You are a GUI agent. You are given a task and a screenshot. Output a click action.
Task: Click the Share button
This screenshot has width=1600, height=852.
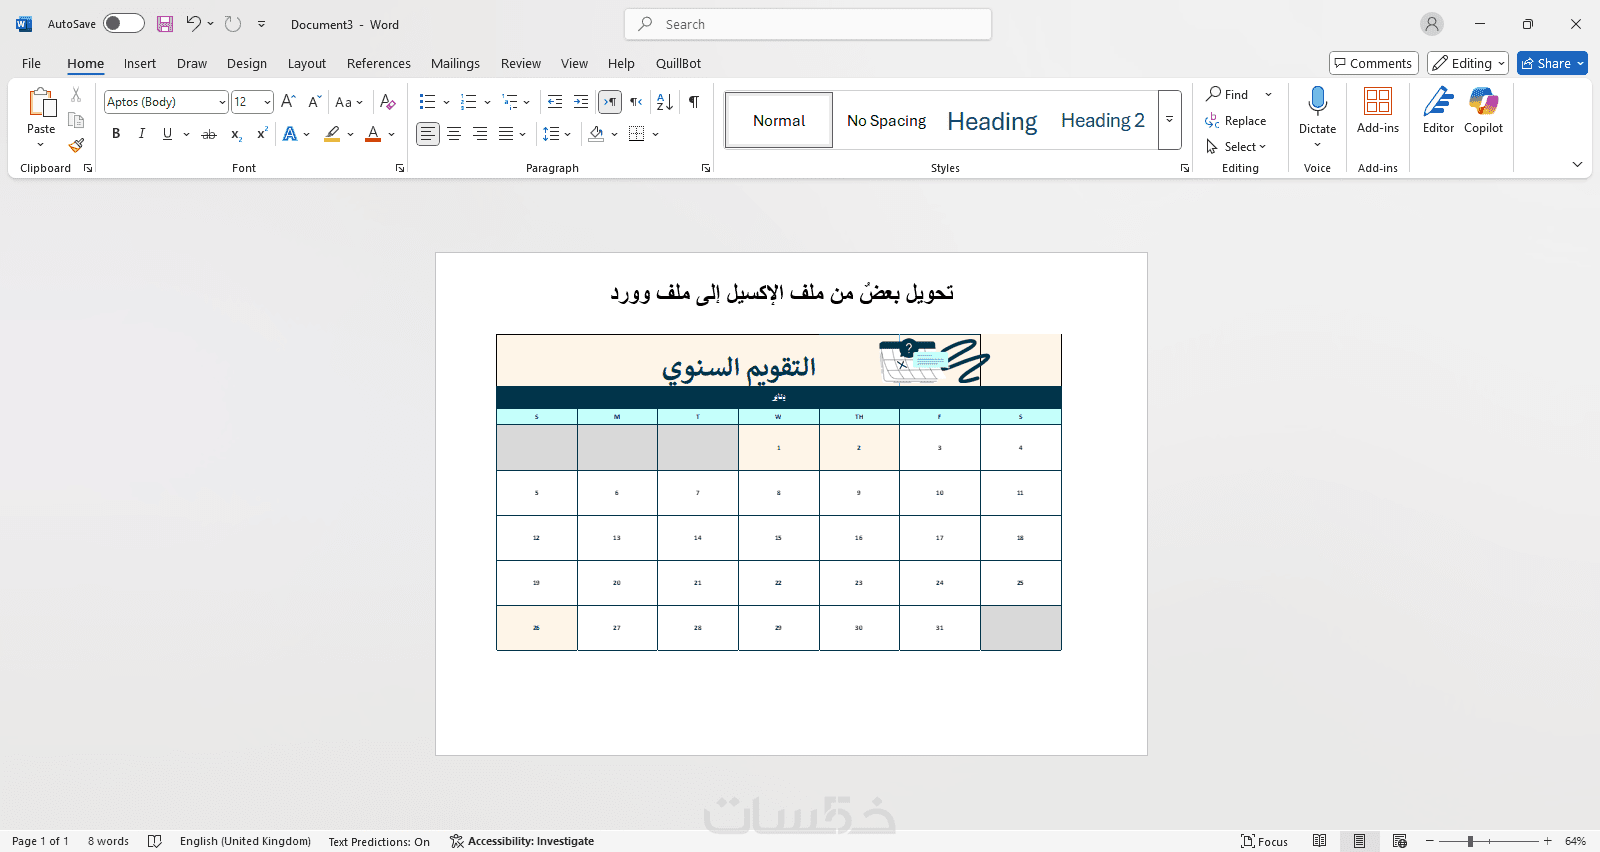[x=1552, y=63]
